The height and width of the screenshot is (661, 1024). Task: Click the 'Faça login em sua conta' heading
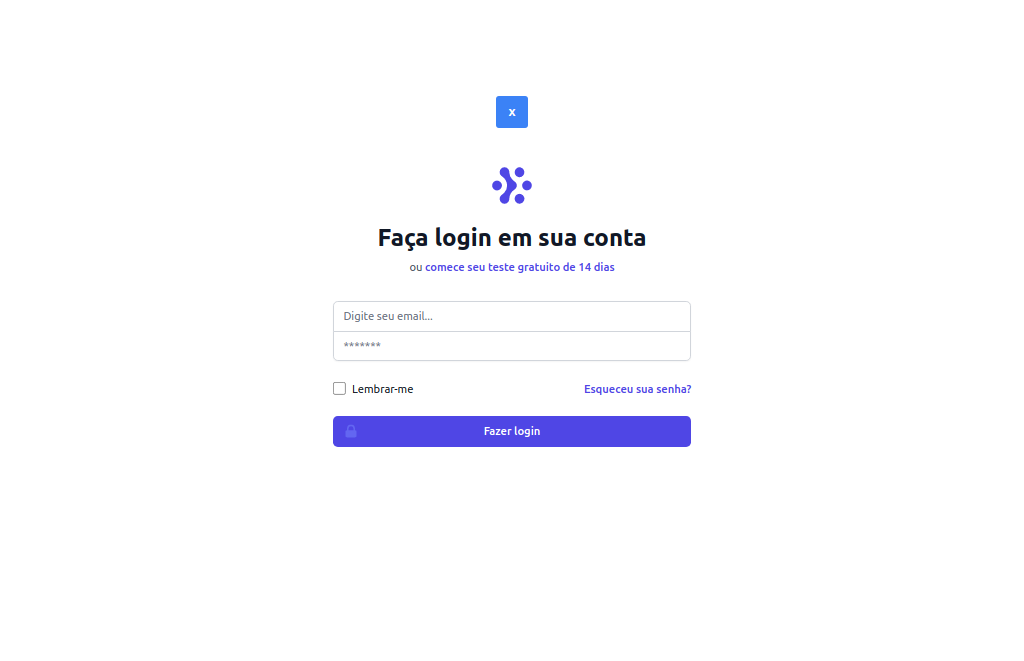pyautogui.click(x=511, y=238)
